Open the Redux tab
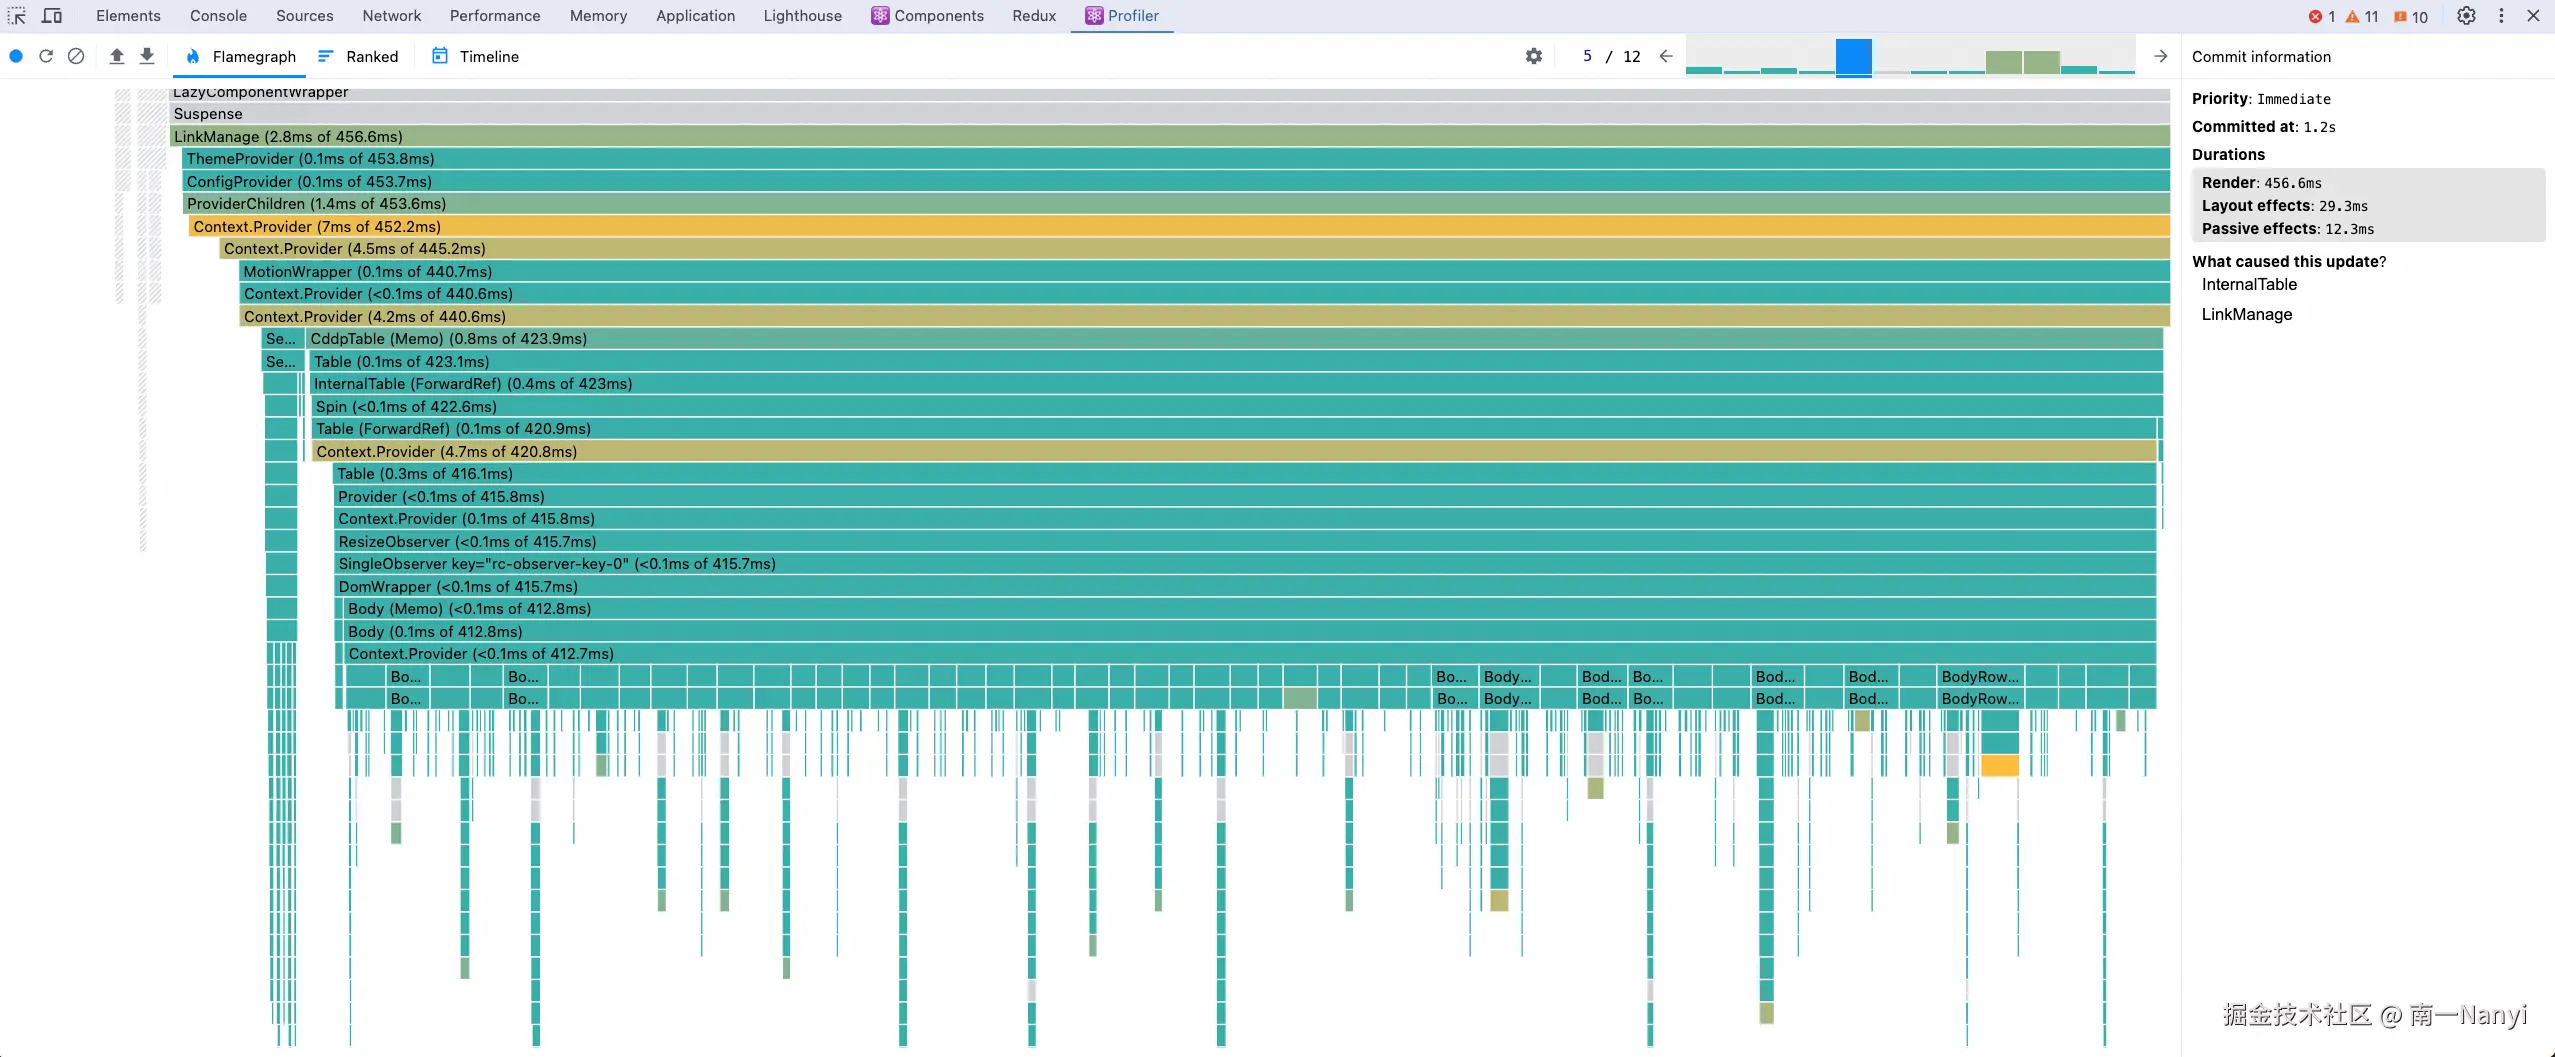The image size is (2555, 1057). [x=1034, y=16]
